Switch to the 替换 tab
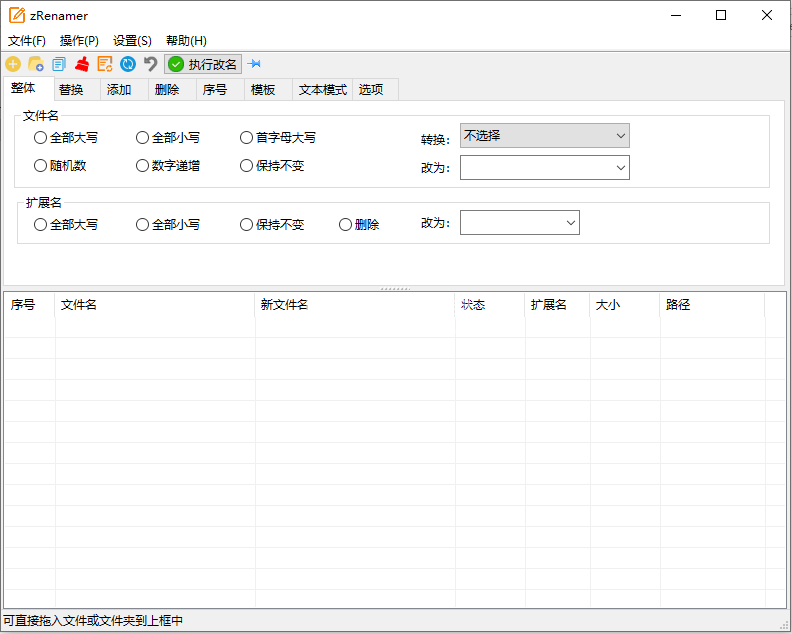Screen dimensions: 792x634 pyautogui.click(x=77, y=89)
